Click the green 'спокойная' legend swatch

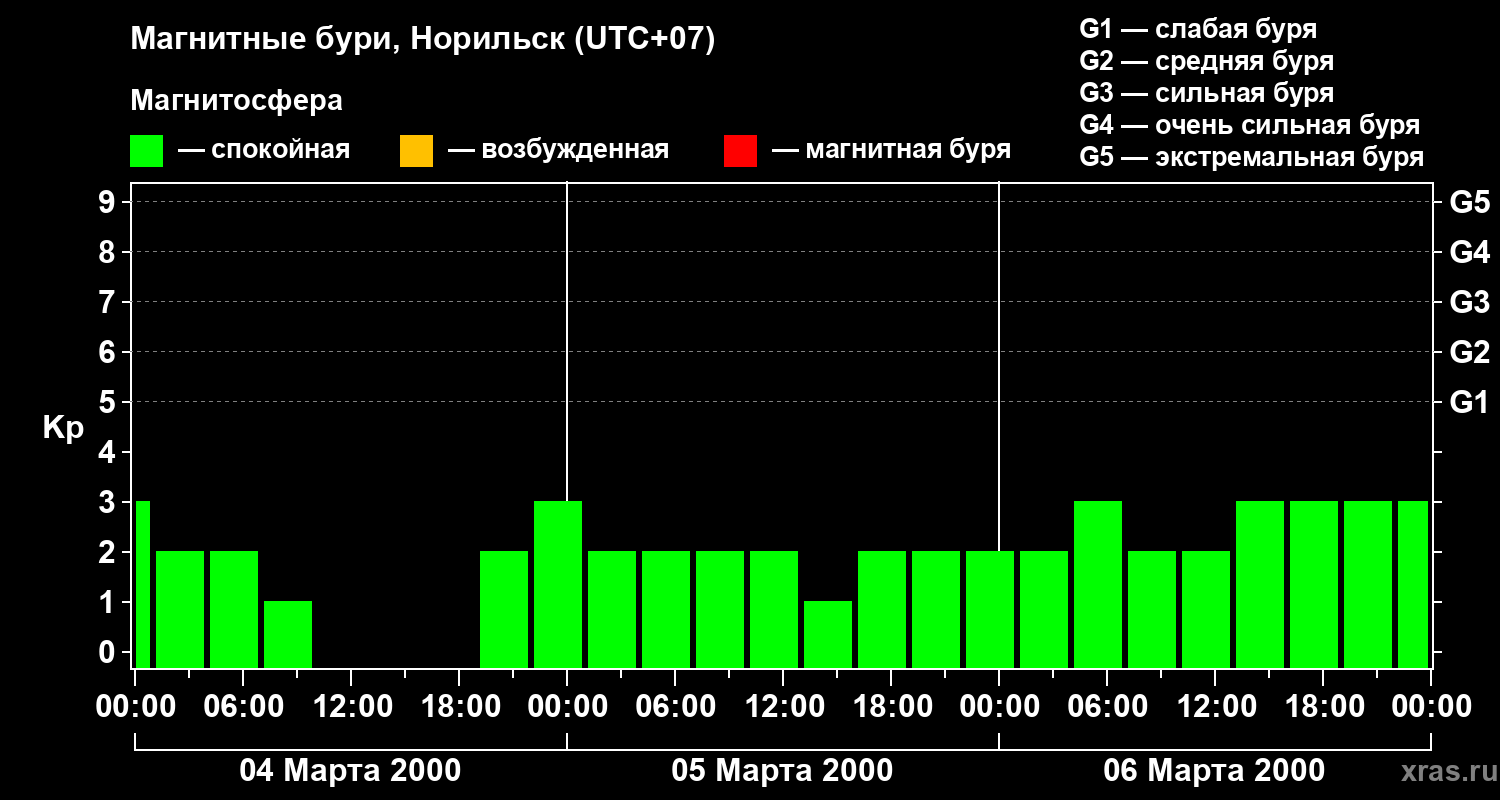pos(146,151)
